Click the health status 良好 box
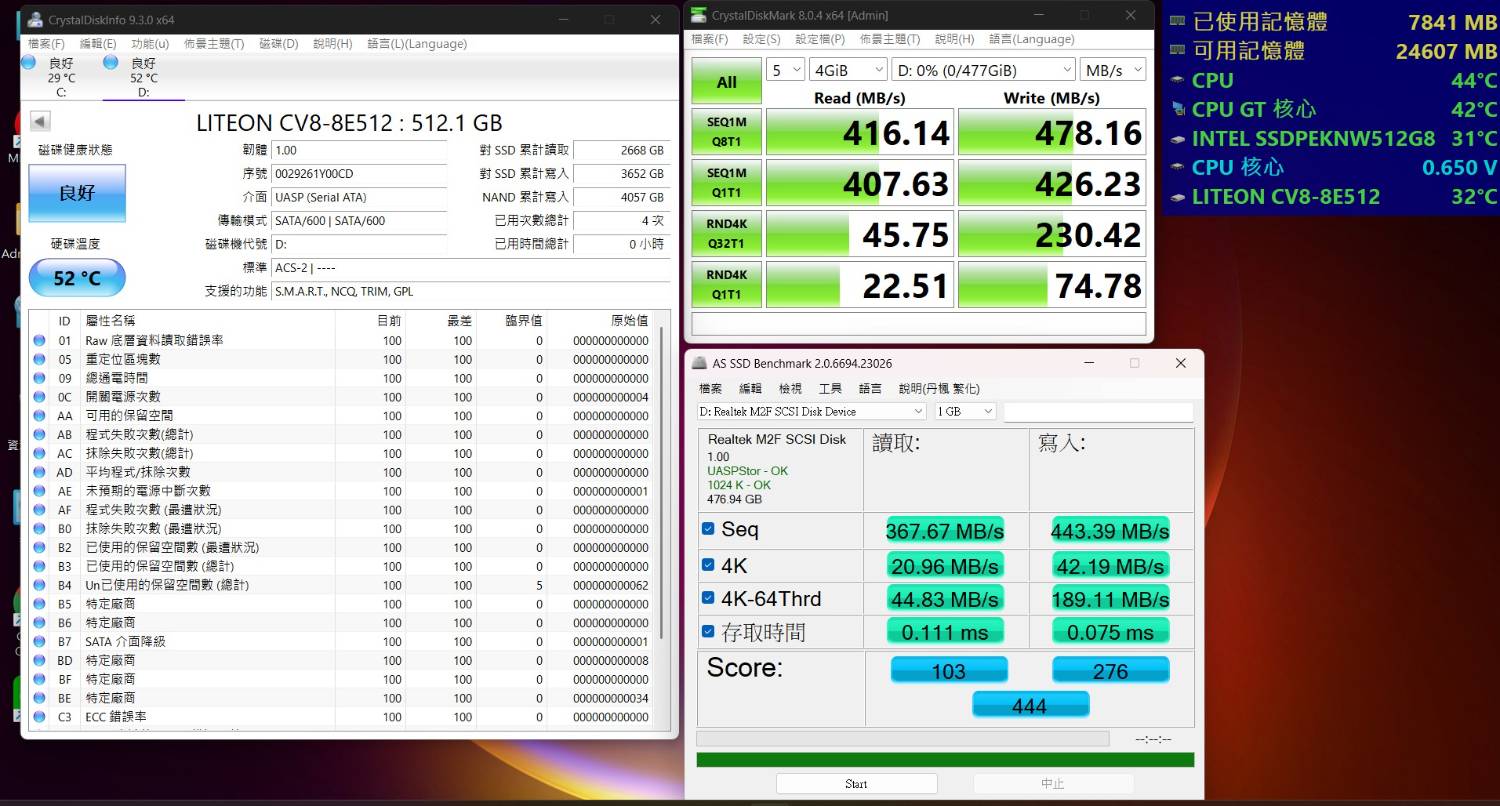 (77, 193)
